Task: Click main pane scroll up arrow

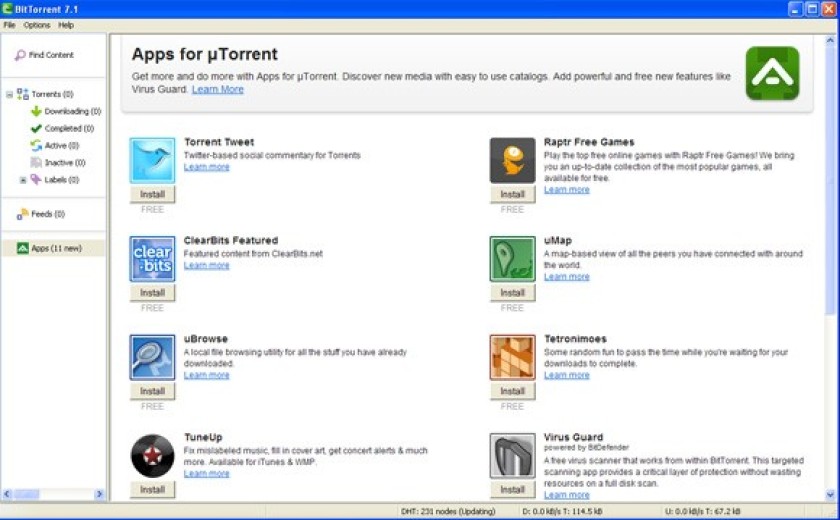Action: coord(830,40)
